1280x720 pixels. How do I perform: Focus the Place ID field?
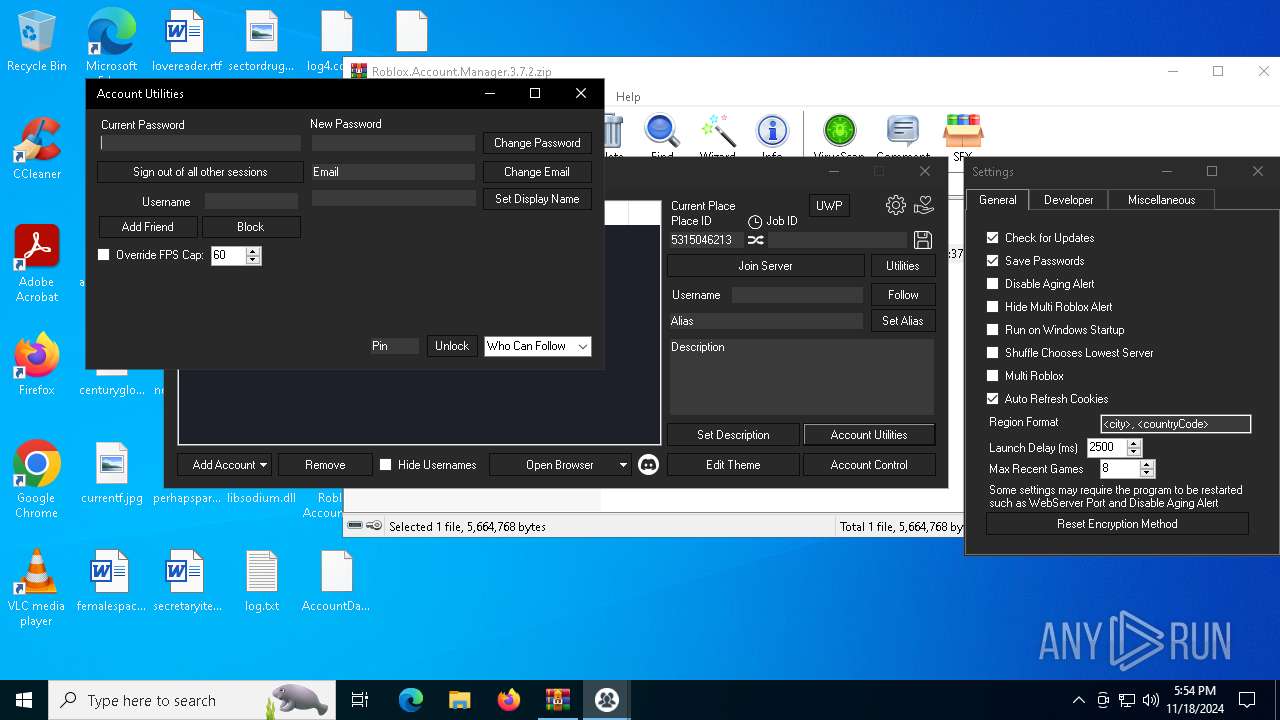pos(706,240)
